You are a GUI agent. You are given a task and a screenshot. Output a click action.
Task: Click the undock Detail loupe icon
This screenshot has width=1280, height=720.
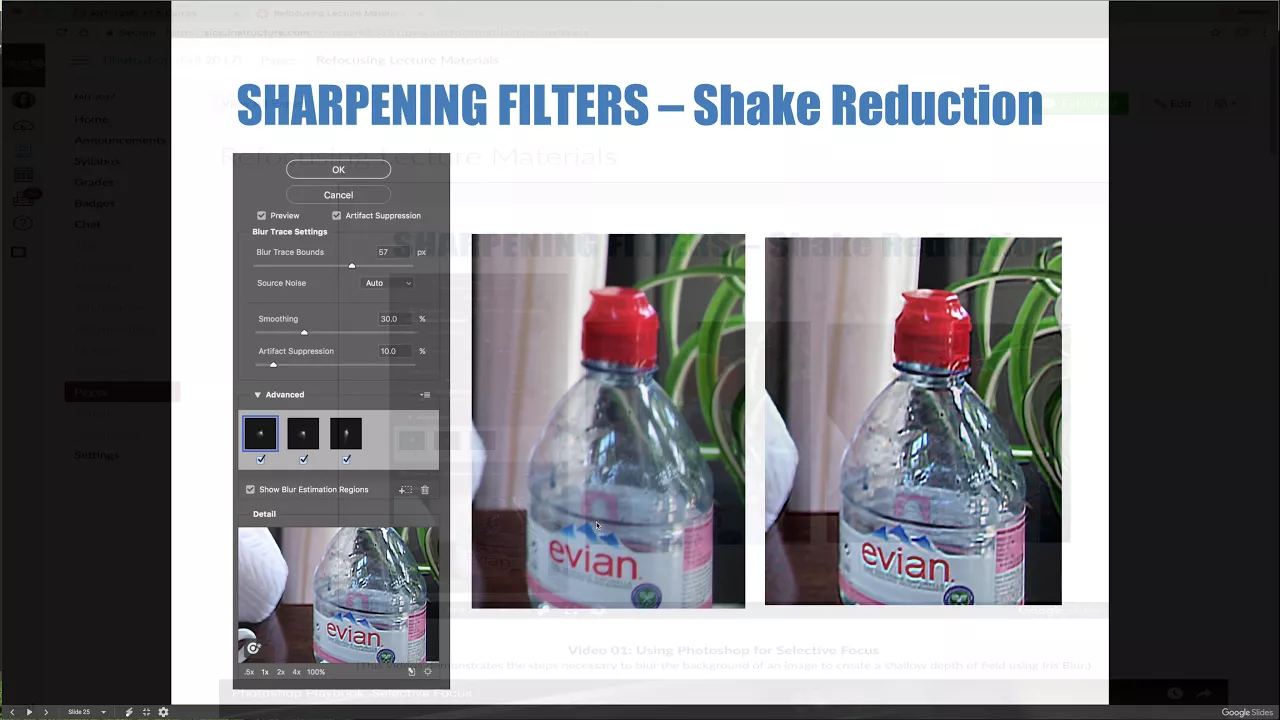[x=411, y=672]
